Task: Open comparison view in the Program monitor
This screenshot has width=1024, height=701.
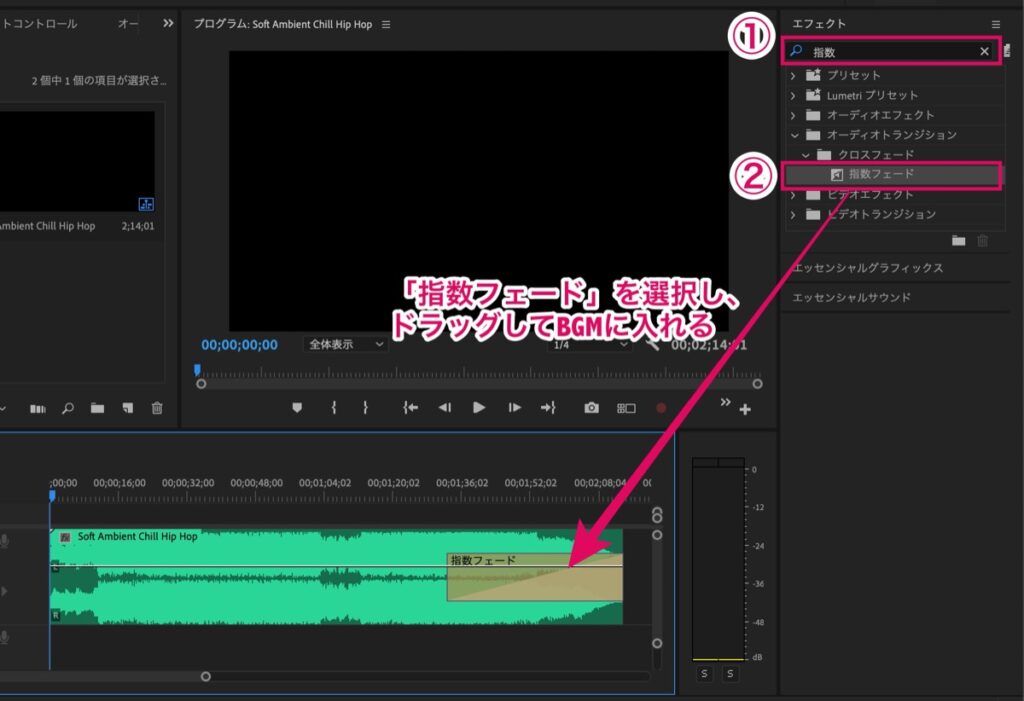Action: [x=626, y=408]
